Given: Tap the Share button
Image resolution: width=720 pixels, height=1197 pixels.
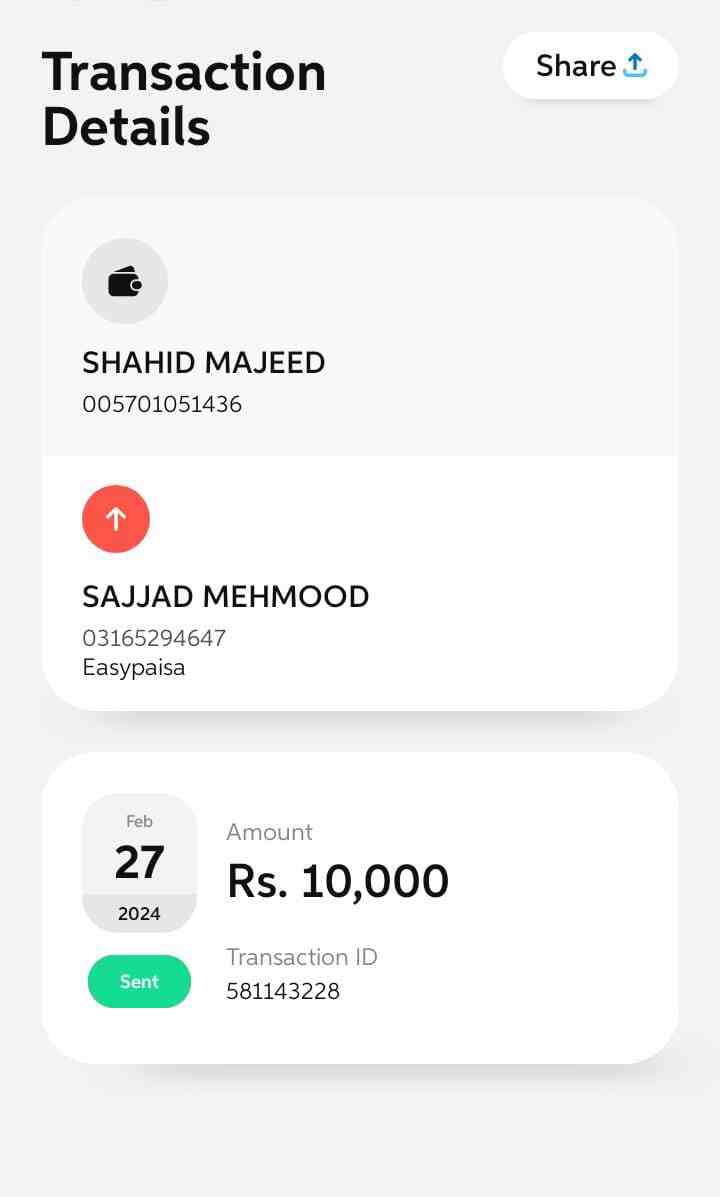Looking at the screenshot, I should [590, 66].
